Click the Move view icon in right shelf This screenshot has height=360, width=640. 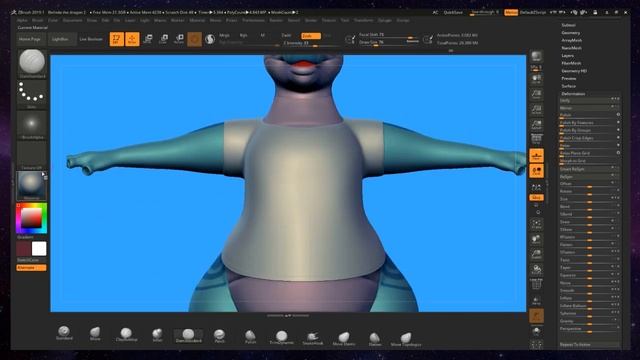536,239
